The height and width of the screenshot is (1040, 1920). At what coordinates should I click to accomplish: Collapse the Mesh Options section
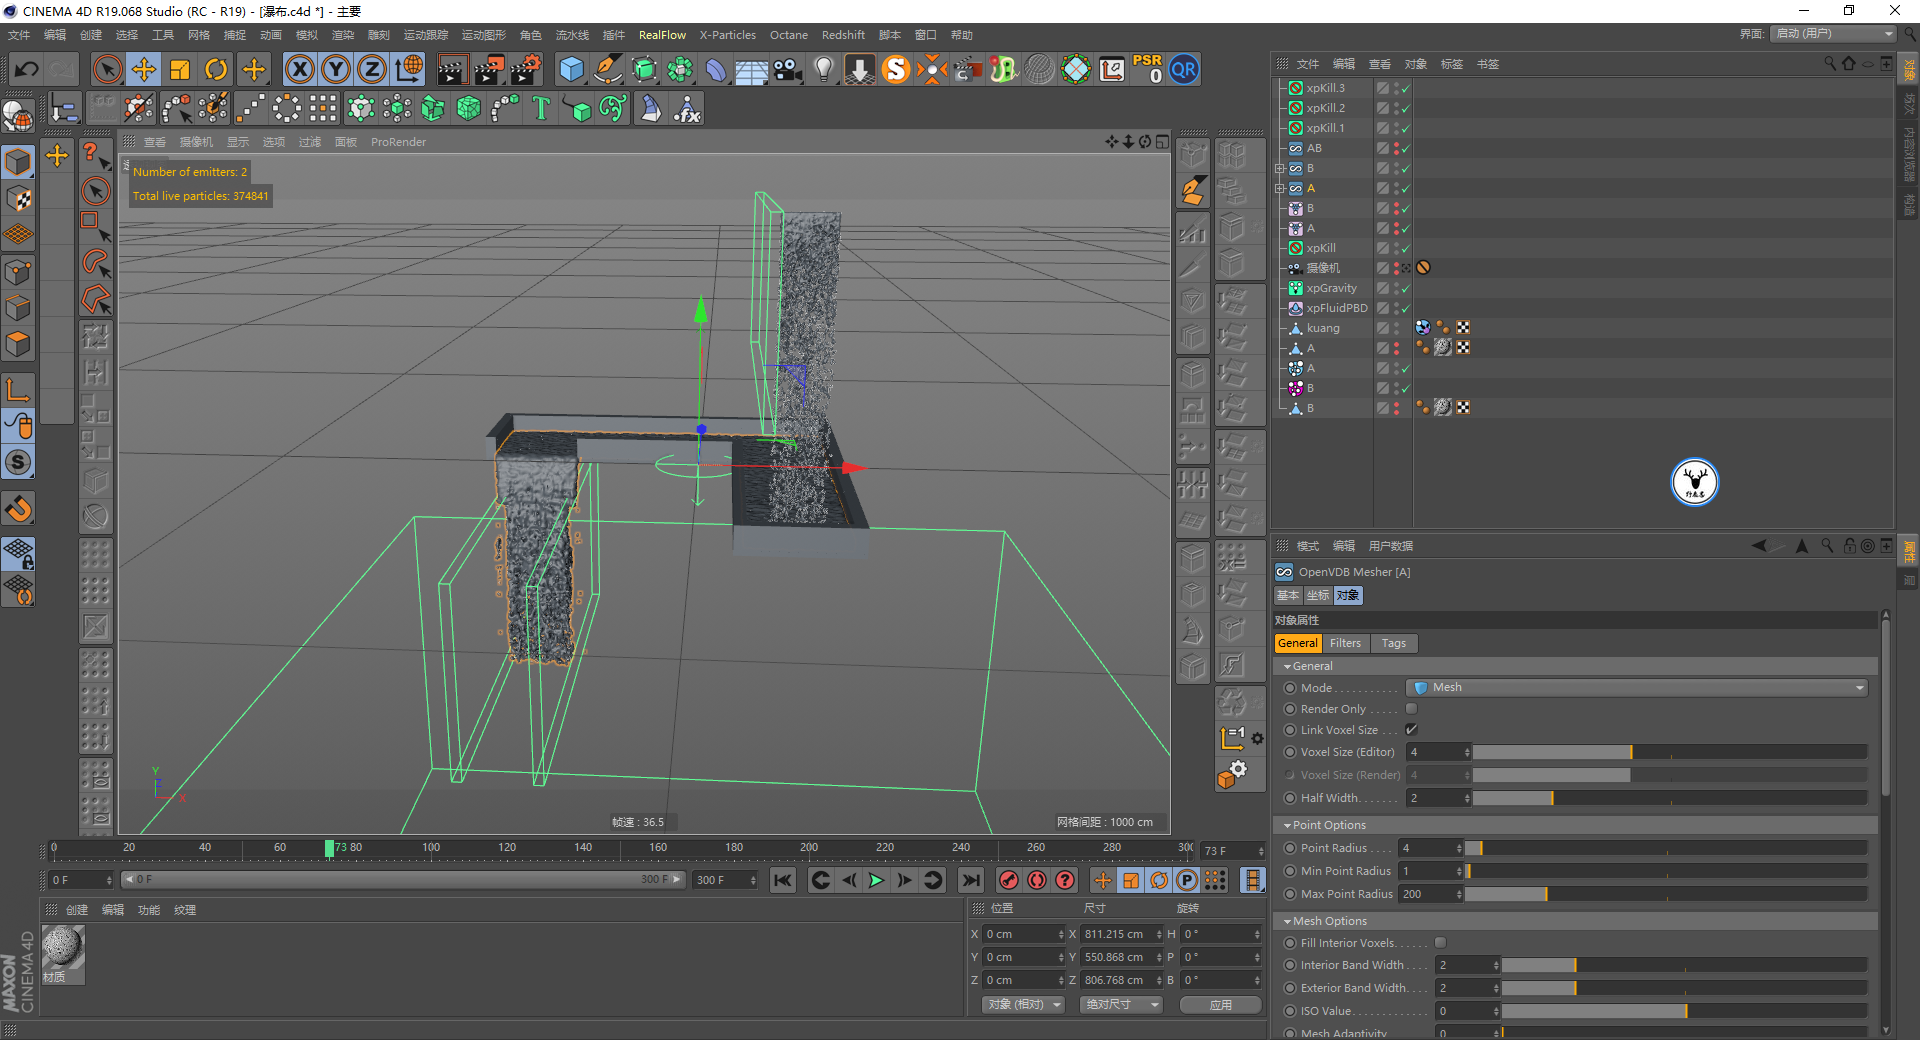coord(1288,921)
